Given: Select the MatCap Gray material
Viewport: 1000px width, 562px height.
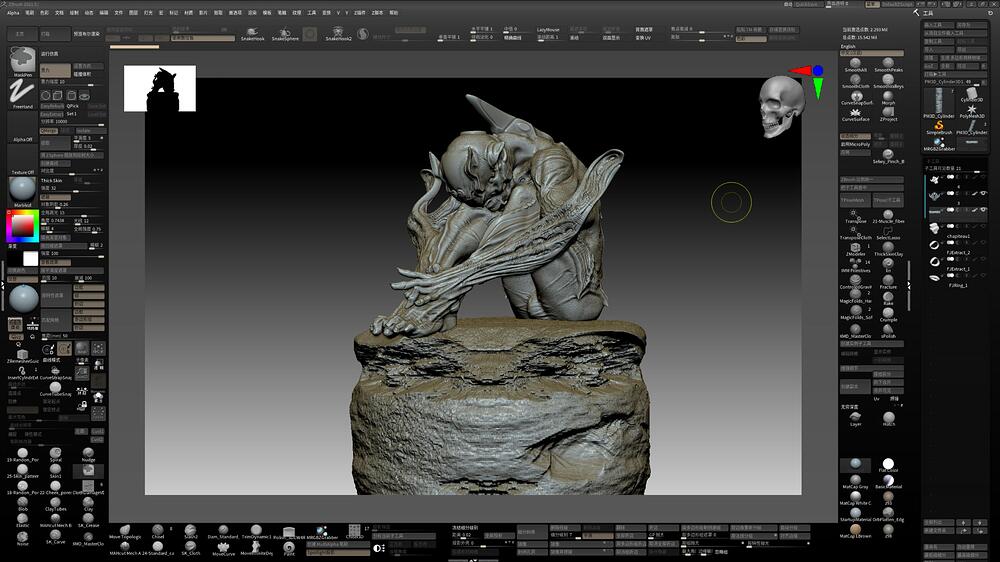Looking at the screenshot, I should [x=855, y=482].
